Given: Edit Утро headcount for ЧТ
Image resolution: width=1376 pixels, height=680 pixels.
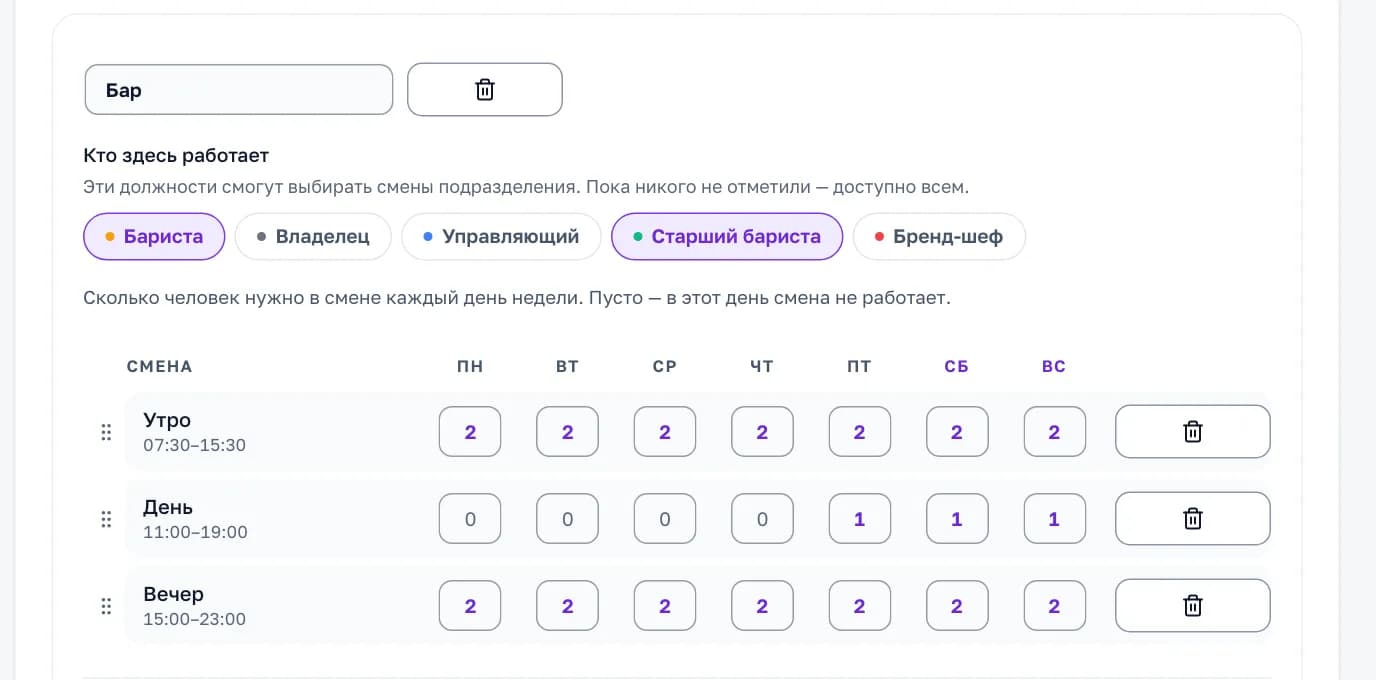Looking at the screenshot, I should 762,432.
